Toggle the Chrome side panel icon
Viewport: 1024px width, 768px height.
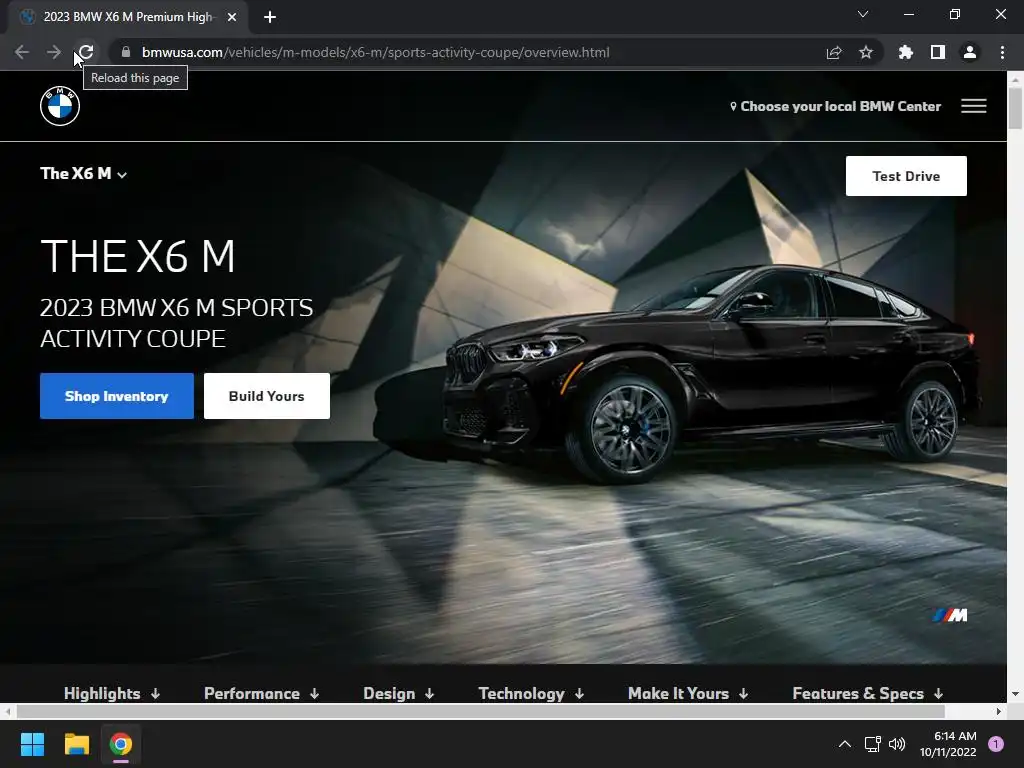click(938, 52)
